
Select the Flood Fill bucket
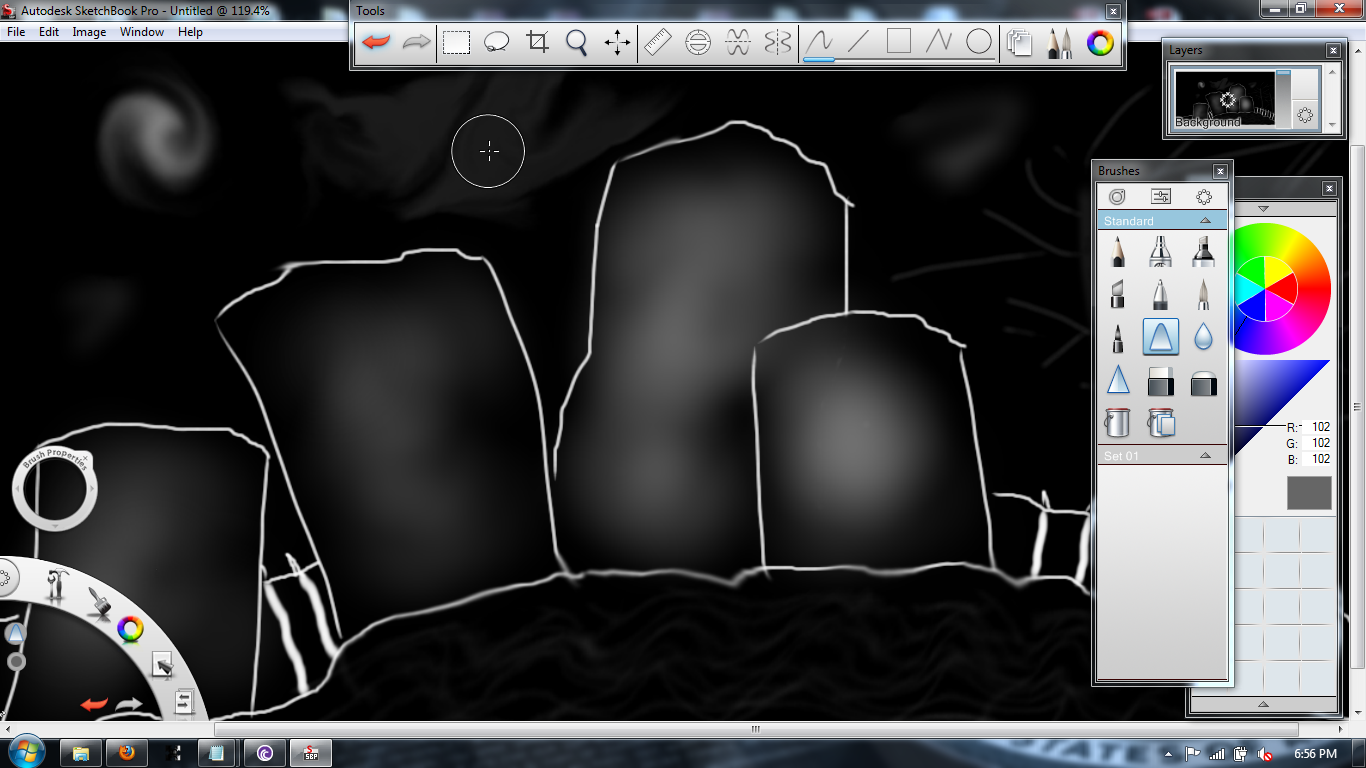pos(1117,422)
